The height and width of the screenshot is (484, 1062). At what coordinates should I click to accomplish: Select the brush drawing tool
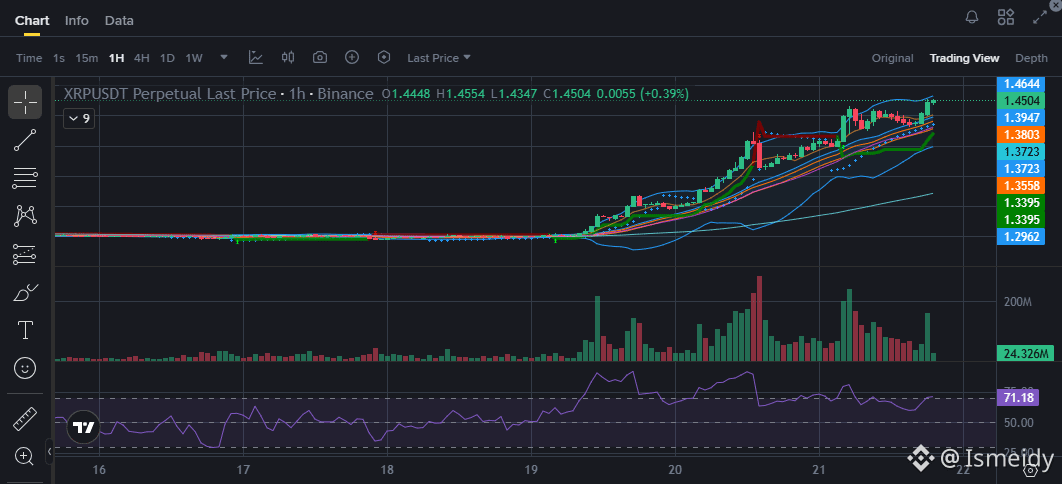point(25,292)
